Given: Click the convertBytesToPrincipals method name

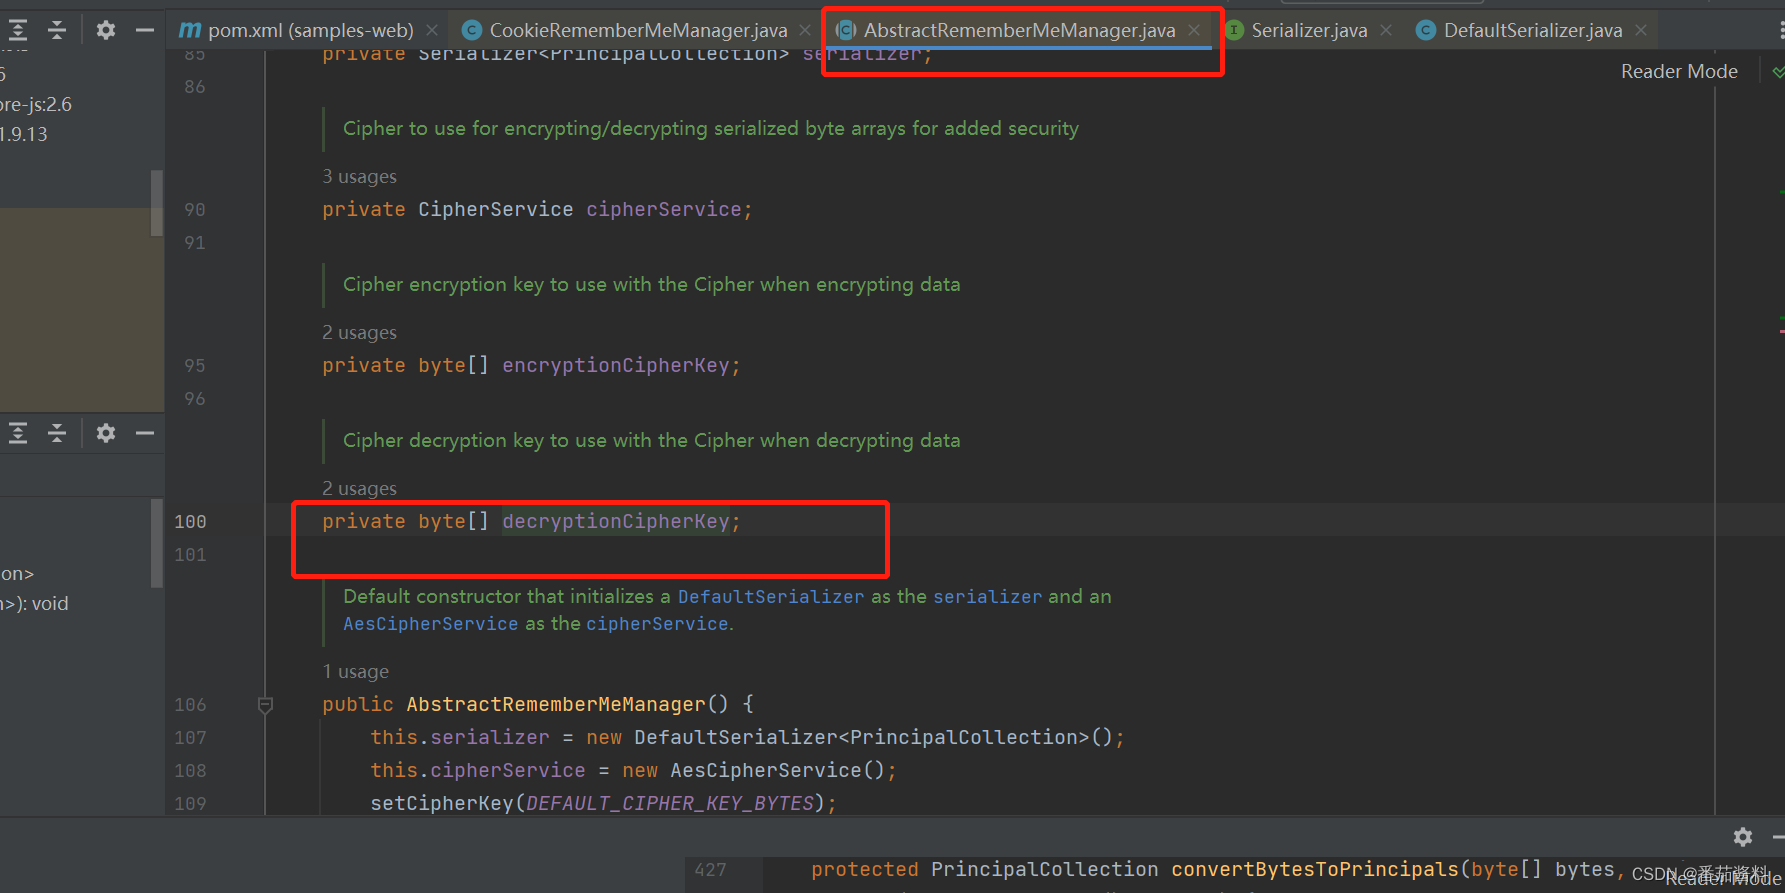Looking at the screenshot, I should point(1315,869).
